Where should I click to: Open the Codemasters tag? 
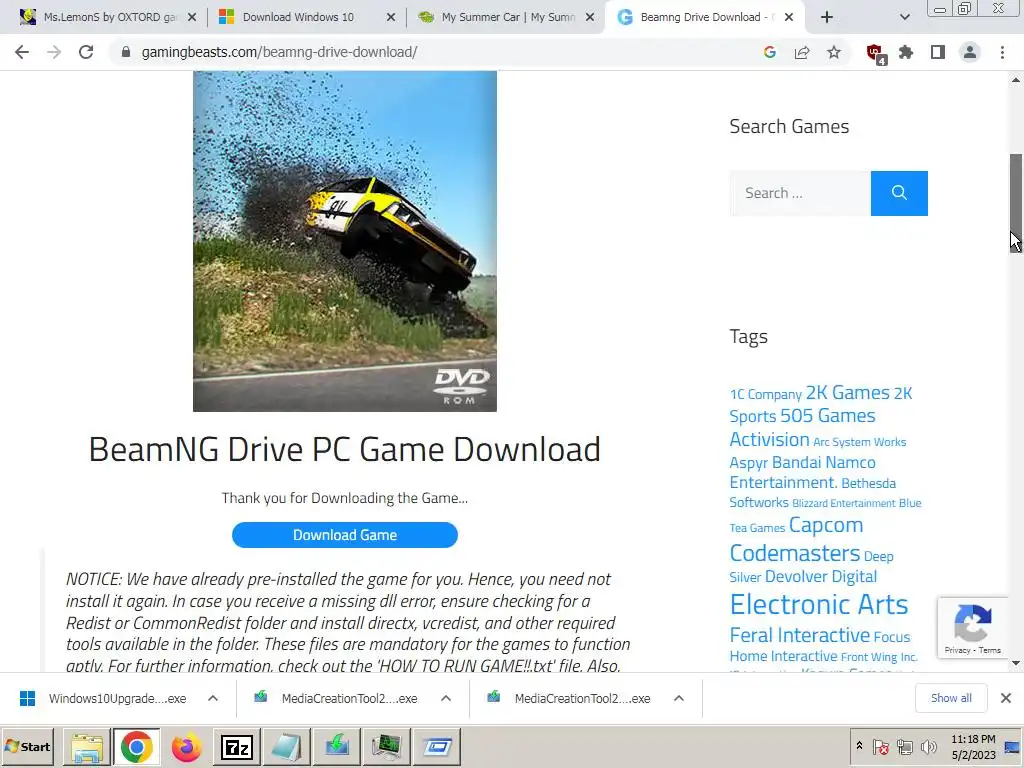pyautogui.click(x=795, y=553)
